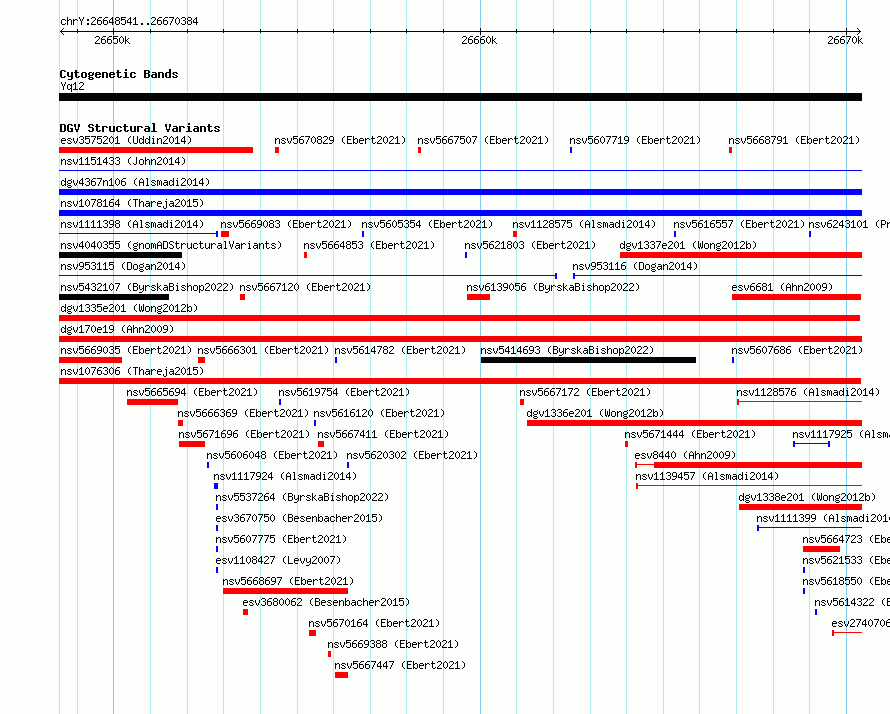Select nsv5667172 (Ebert2021) variant
The width and height of the screenshot is (890, 714).
585,392
